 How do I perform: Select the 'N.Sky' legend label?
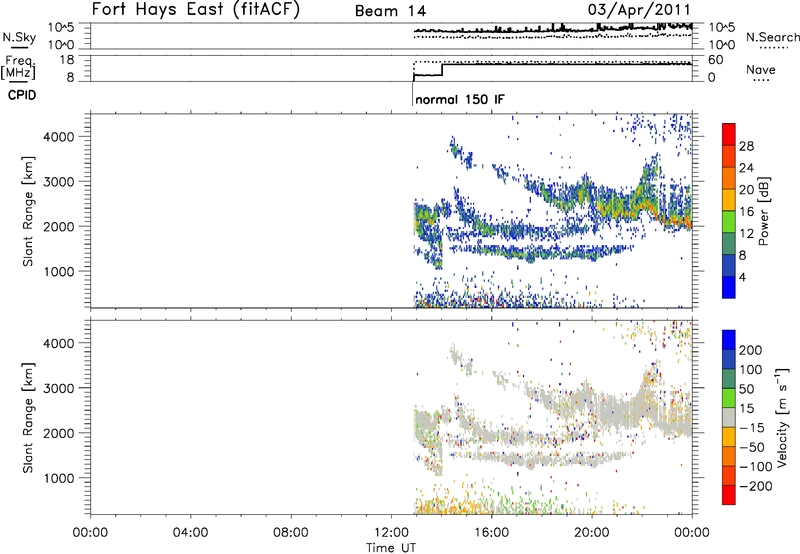tap(19, 37)
